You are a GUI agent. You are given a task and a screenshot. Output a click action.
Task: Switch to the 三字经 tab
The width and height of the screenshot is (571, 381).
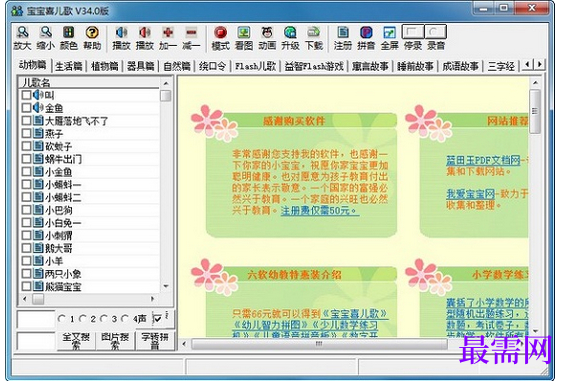click(501, 66)
